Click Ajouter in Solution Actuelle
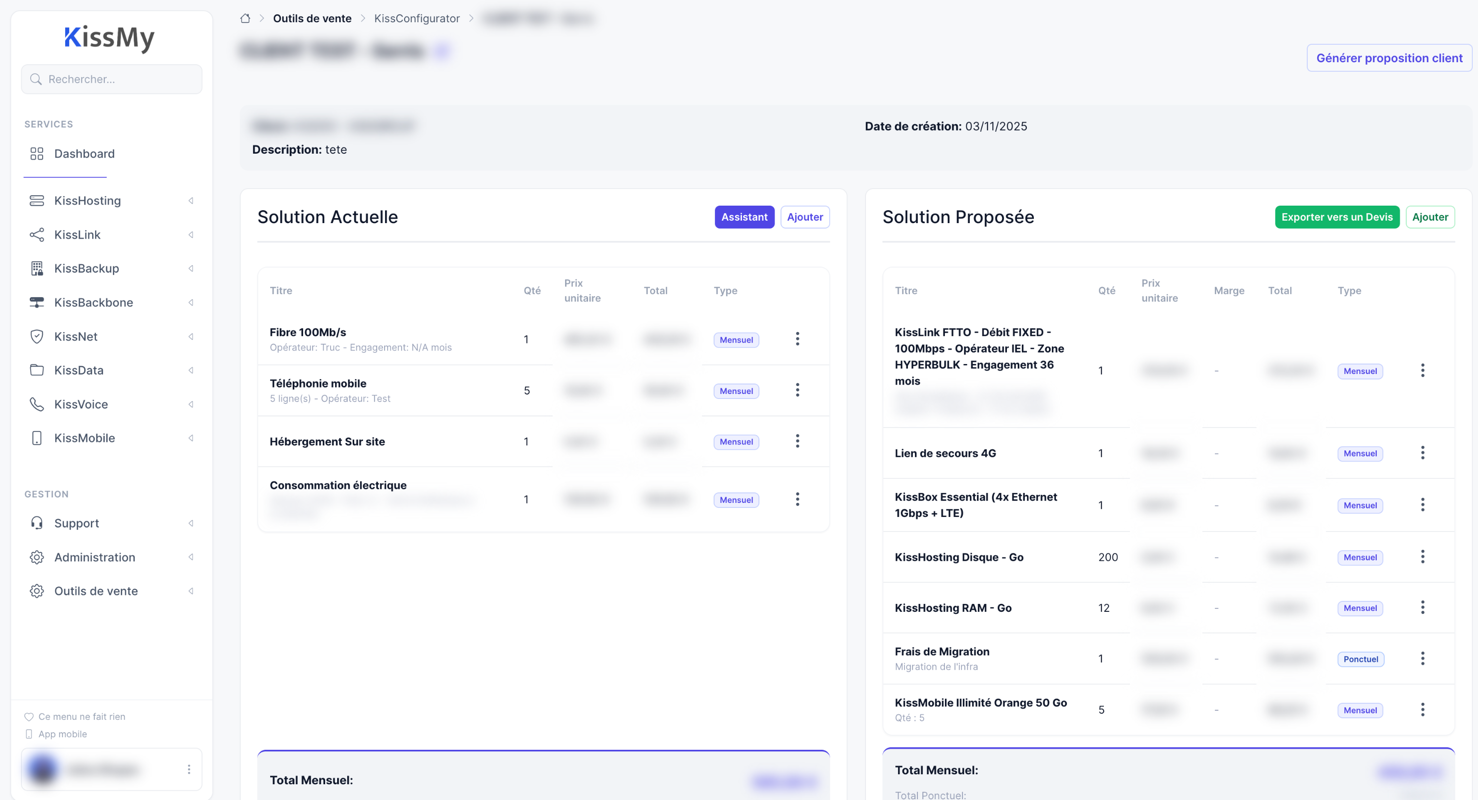The image size is (1478, 800). point(805,217)
